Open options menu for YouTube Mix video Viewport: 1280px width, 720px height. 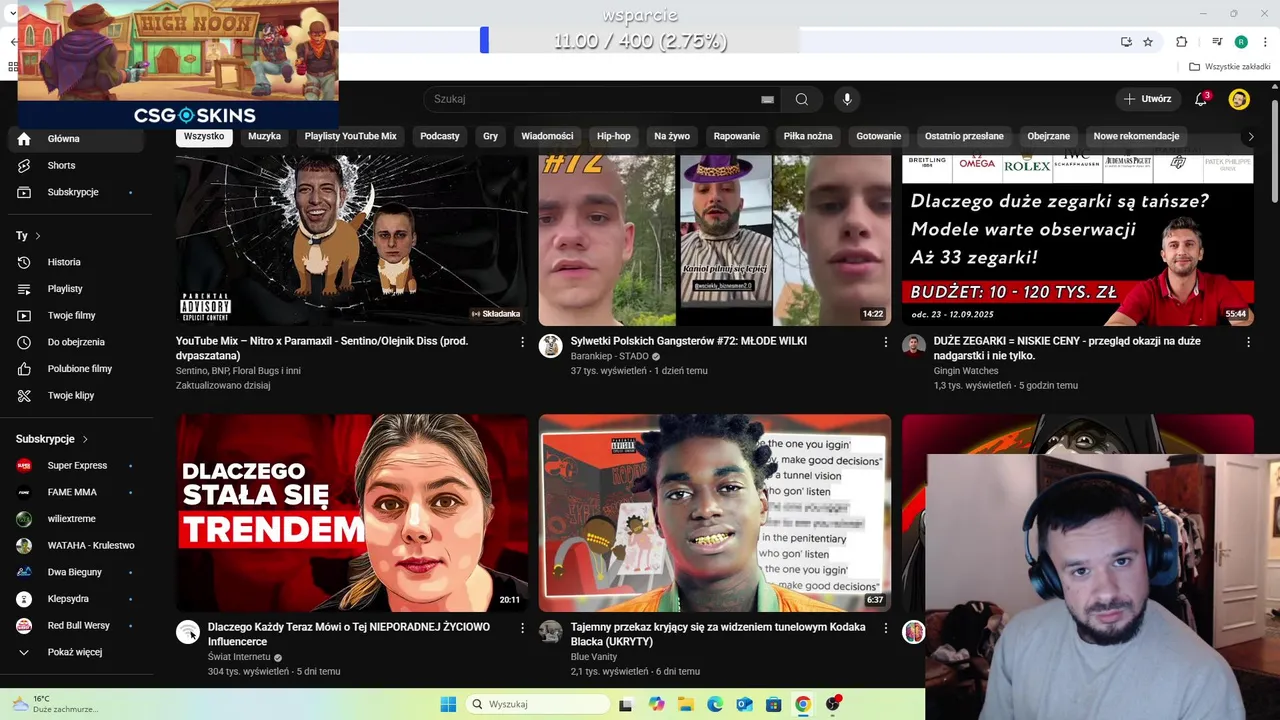tap(522, 342)
